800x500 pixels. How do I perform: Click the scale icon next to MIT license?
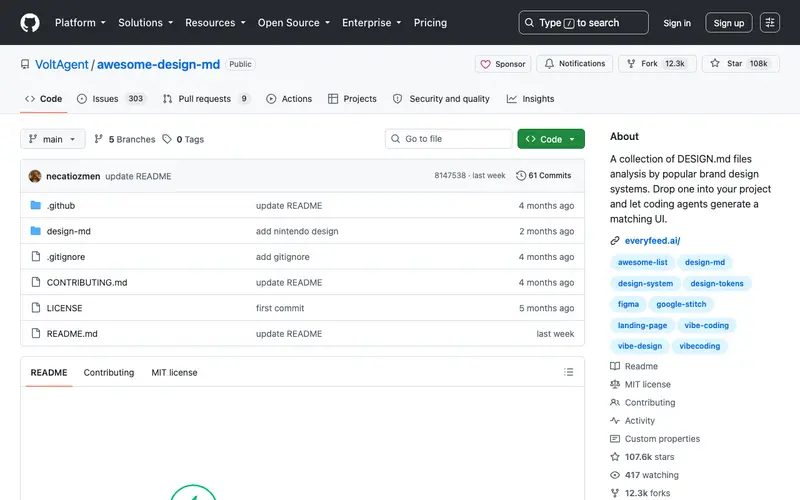click(x=615, y=384)
